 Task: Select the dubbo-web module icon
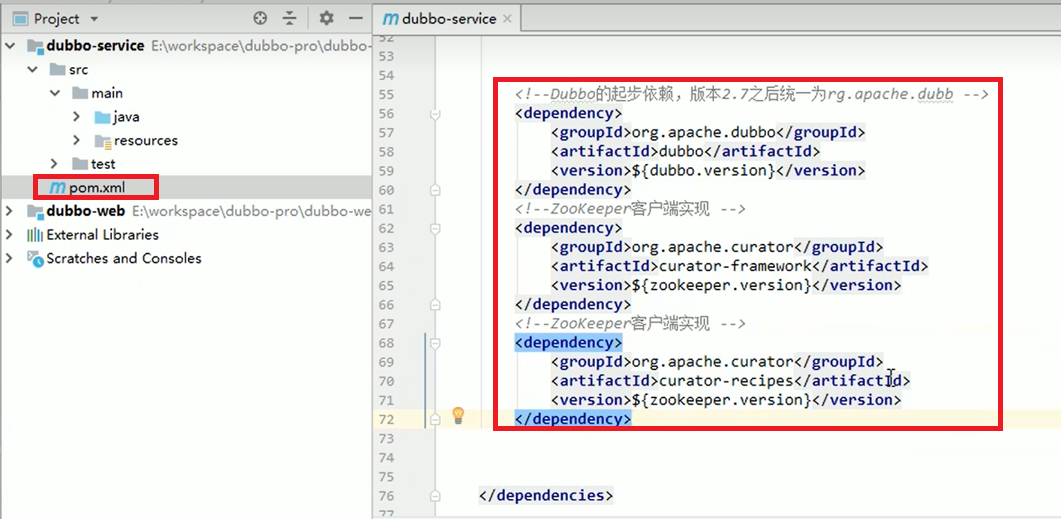point(35,211)
